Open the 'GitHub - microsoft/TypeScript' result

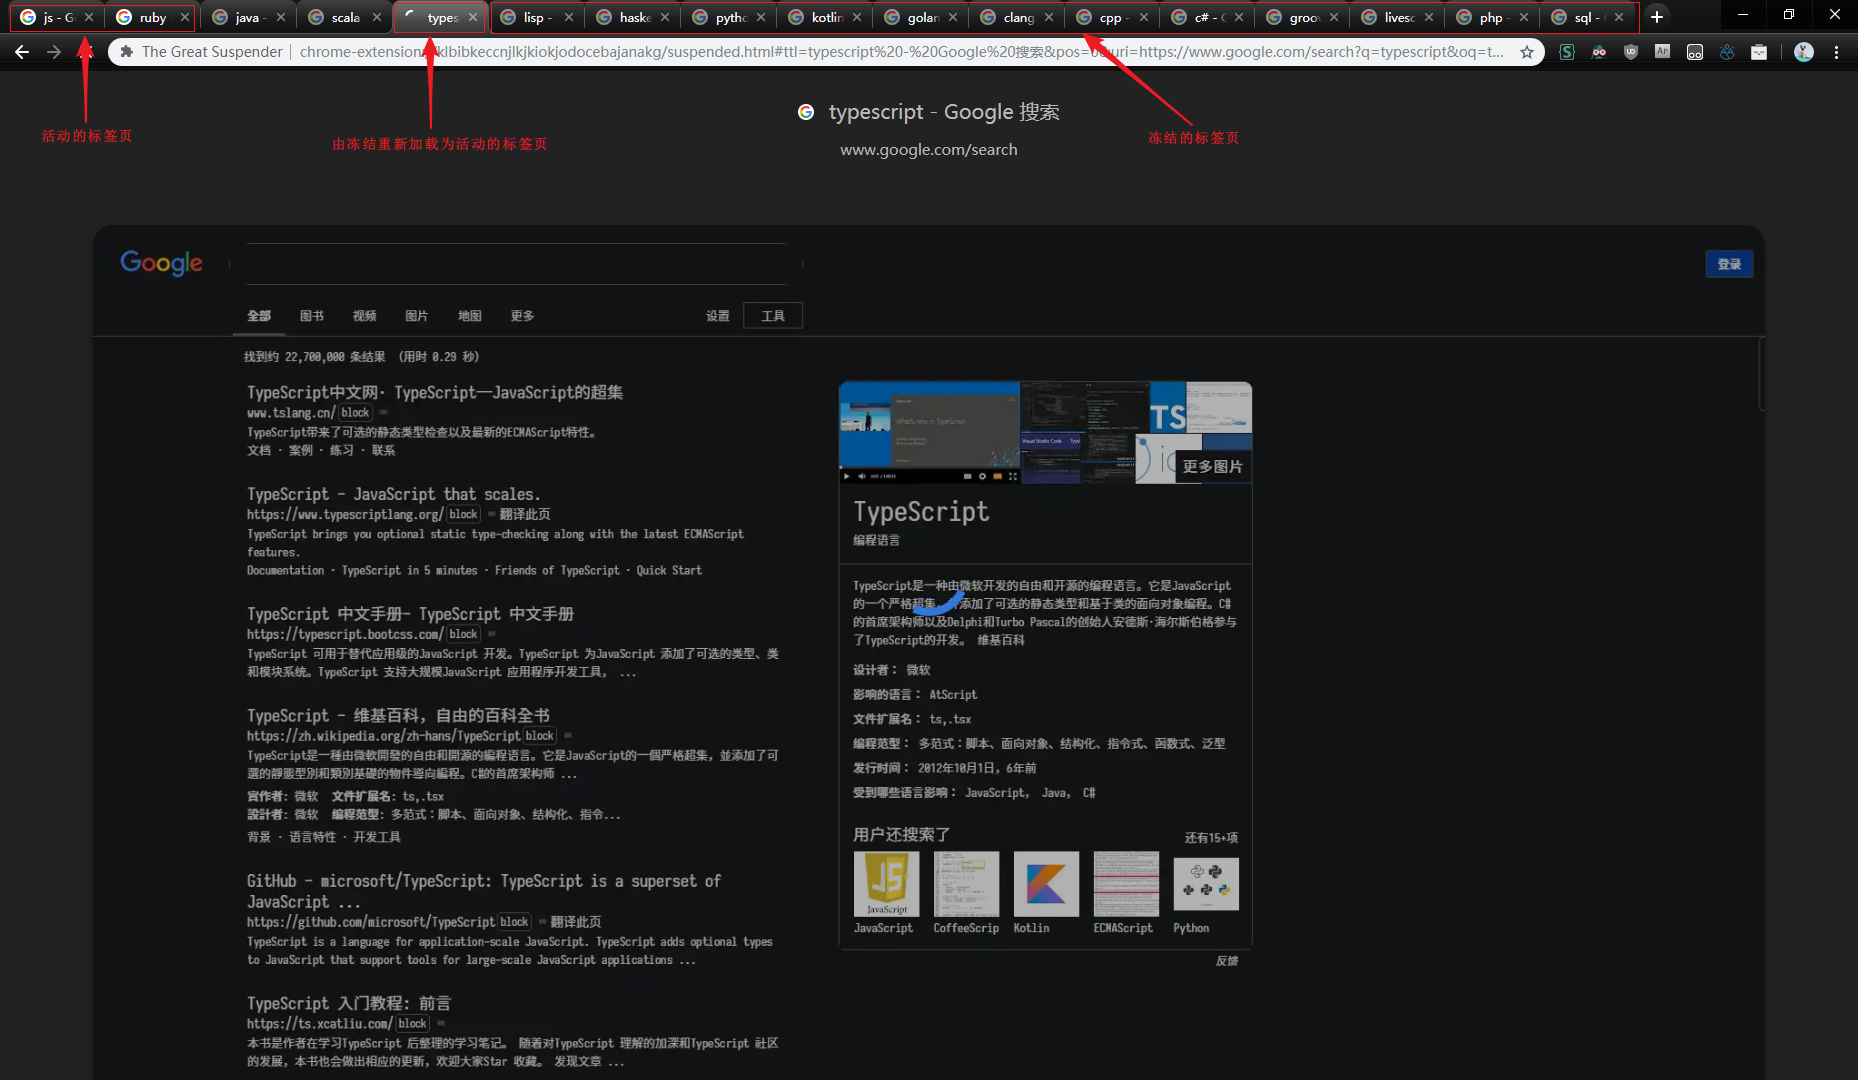(484, 891)
